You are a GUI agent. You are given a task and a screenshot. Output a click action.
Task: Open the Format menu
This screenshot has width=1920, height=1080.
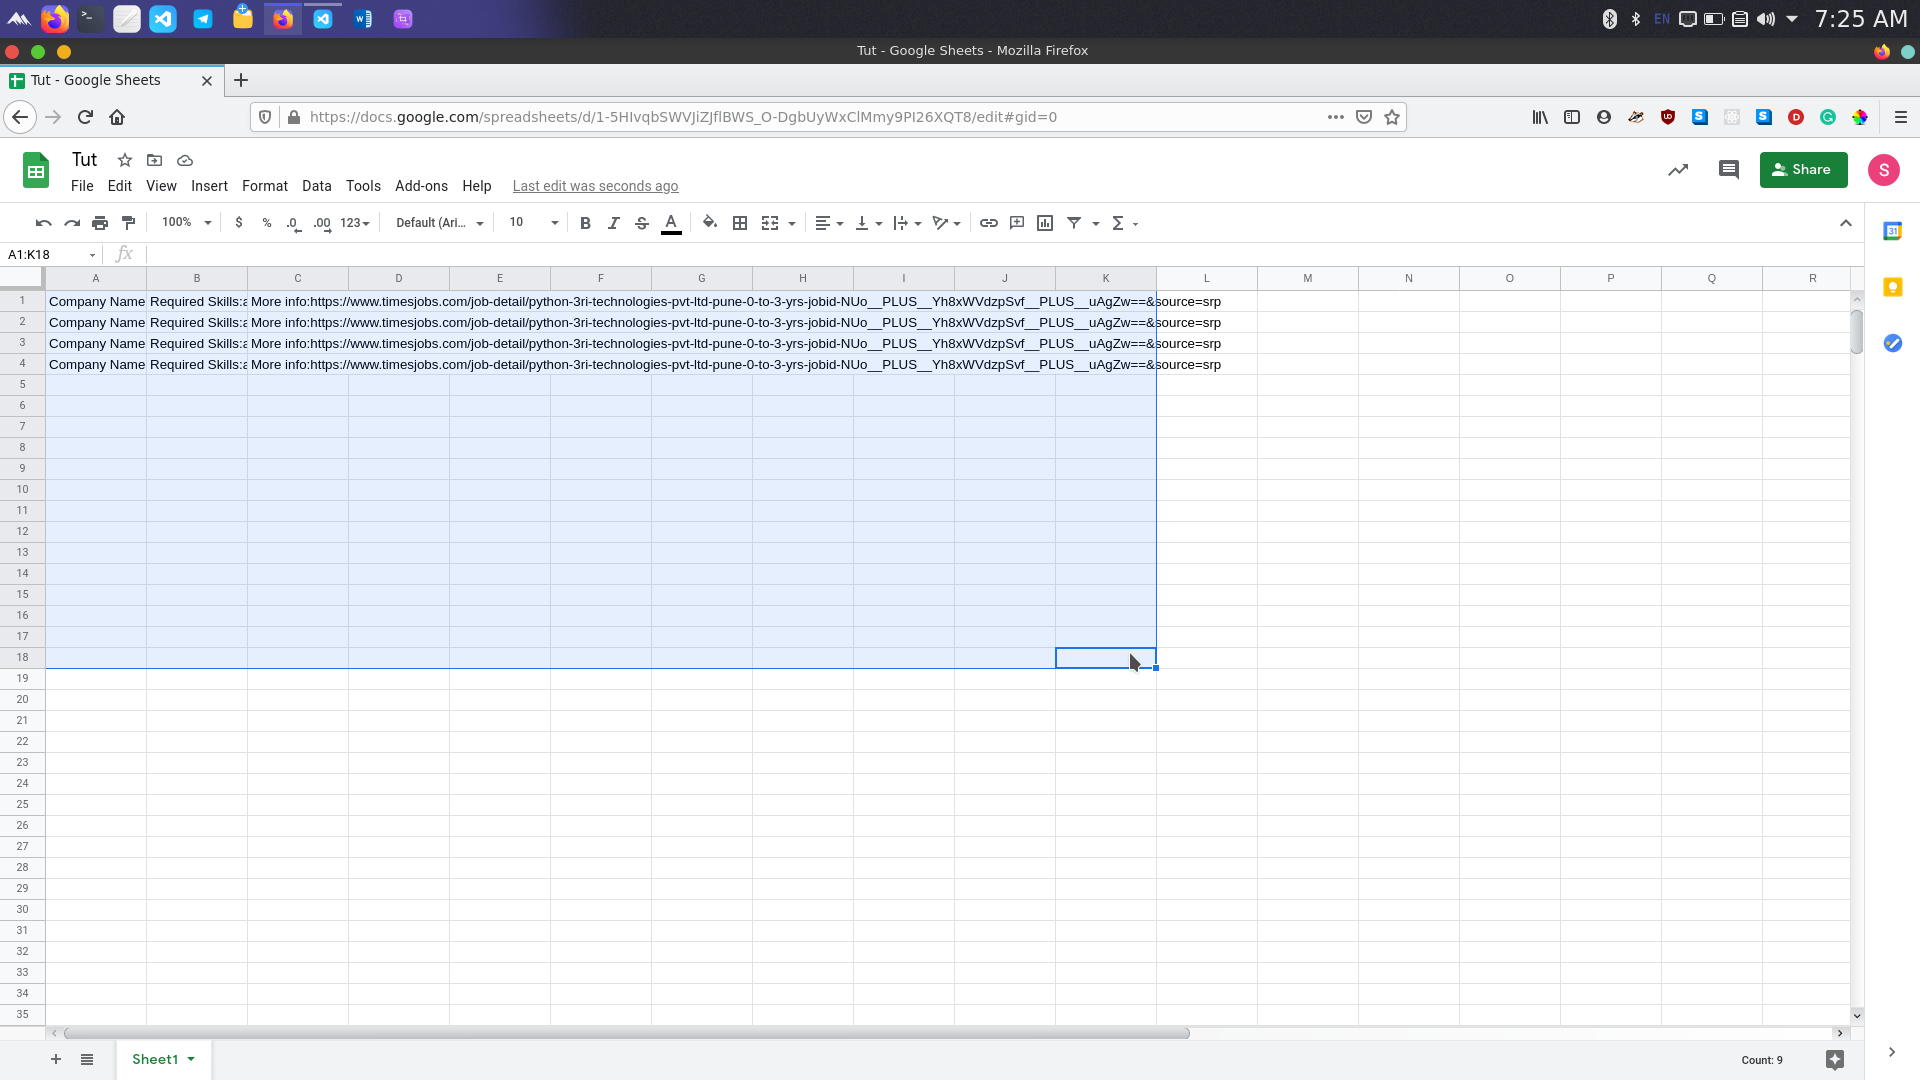[x=264, y=186]
